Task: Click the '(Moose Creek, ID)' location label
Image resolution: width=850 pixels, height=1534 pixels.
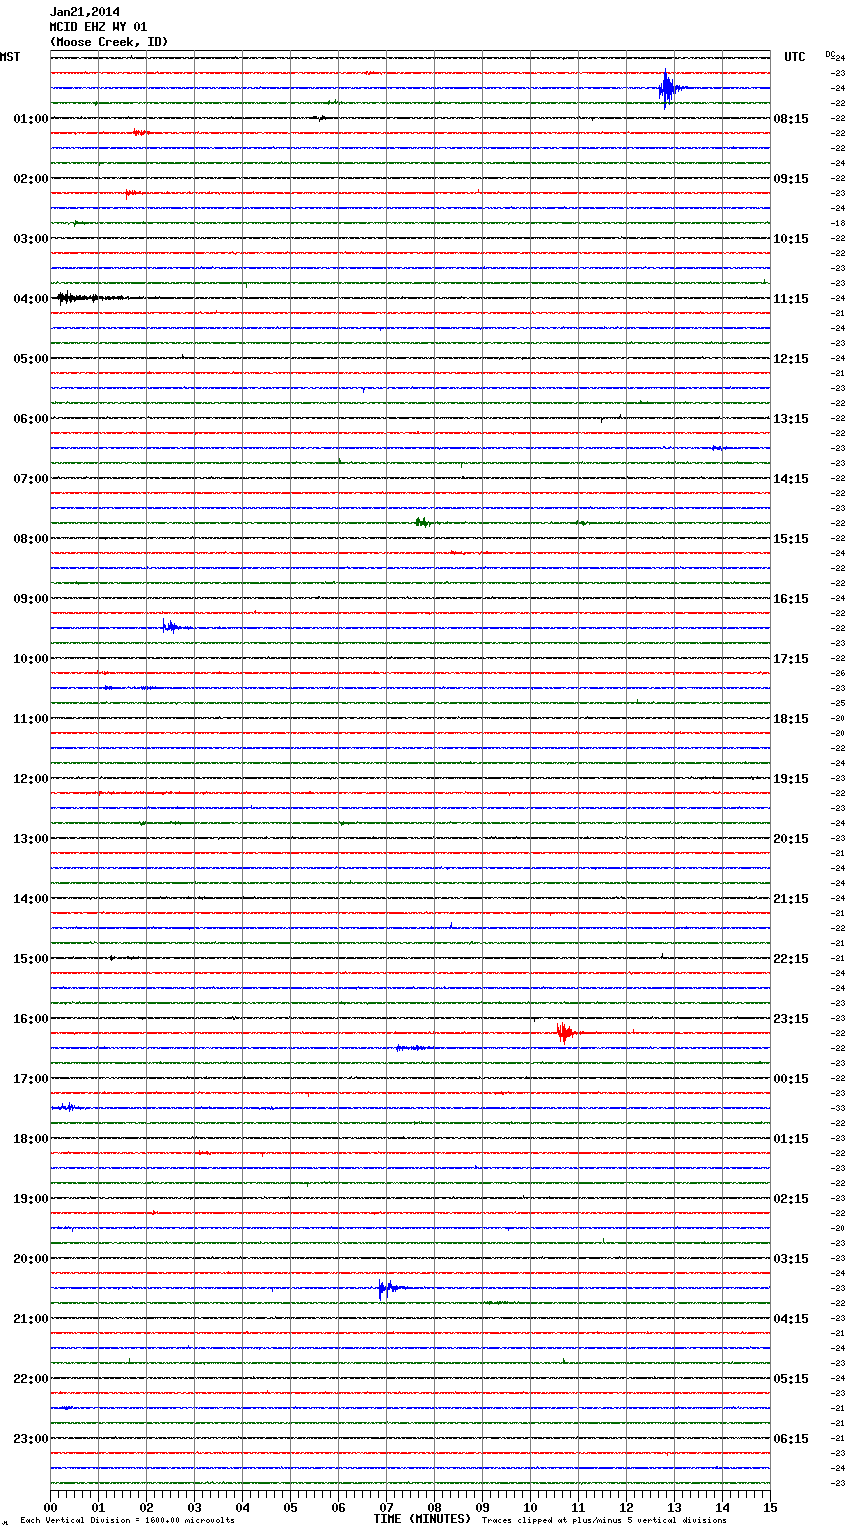Action: tap(109, 42)
